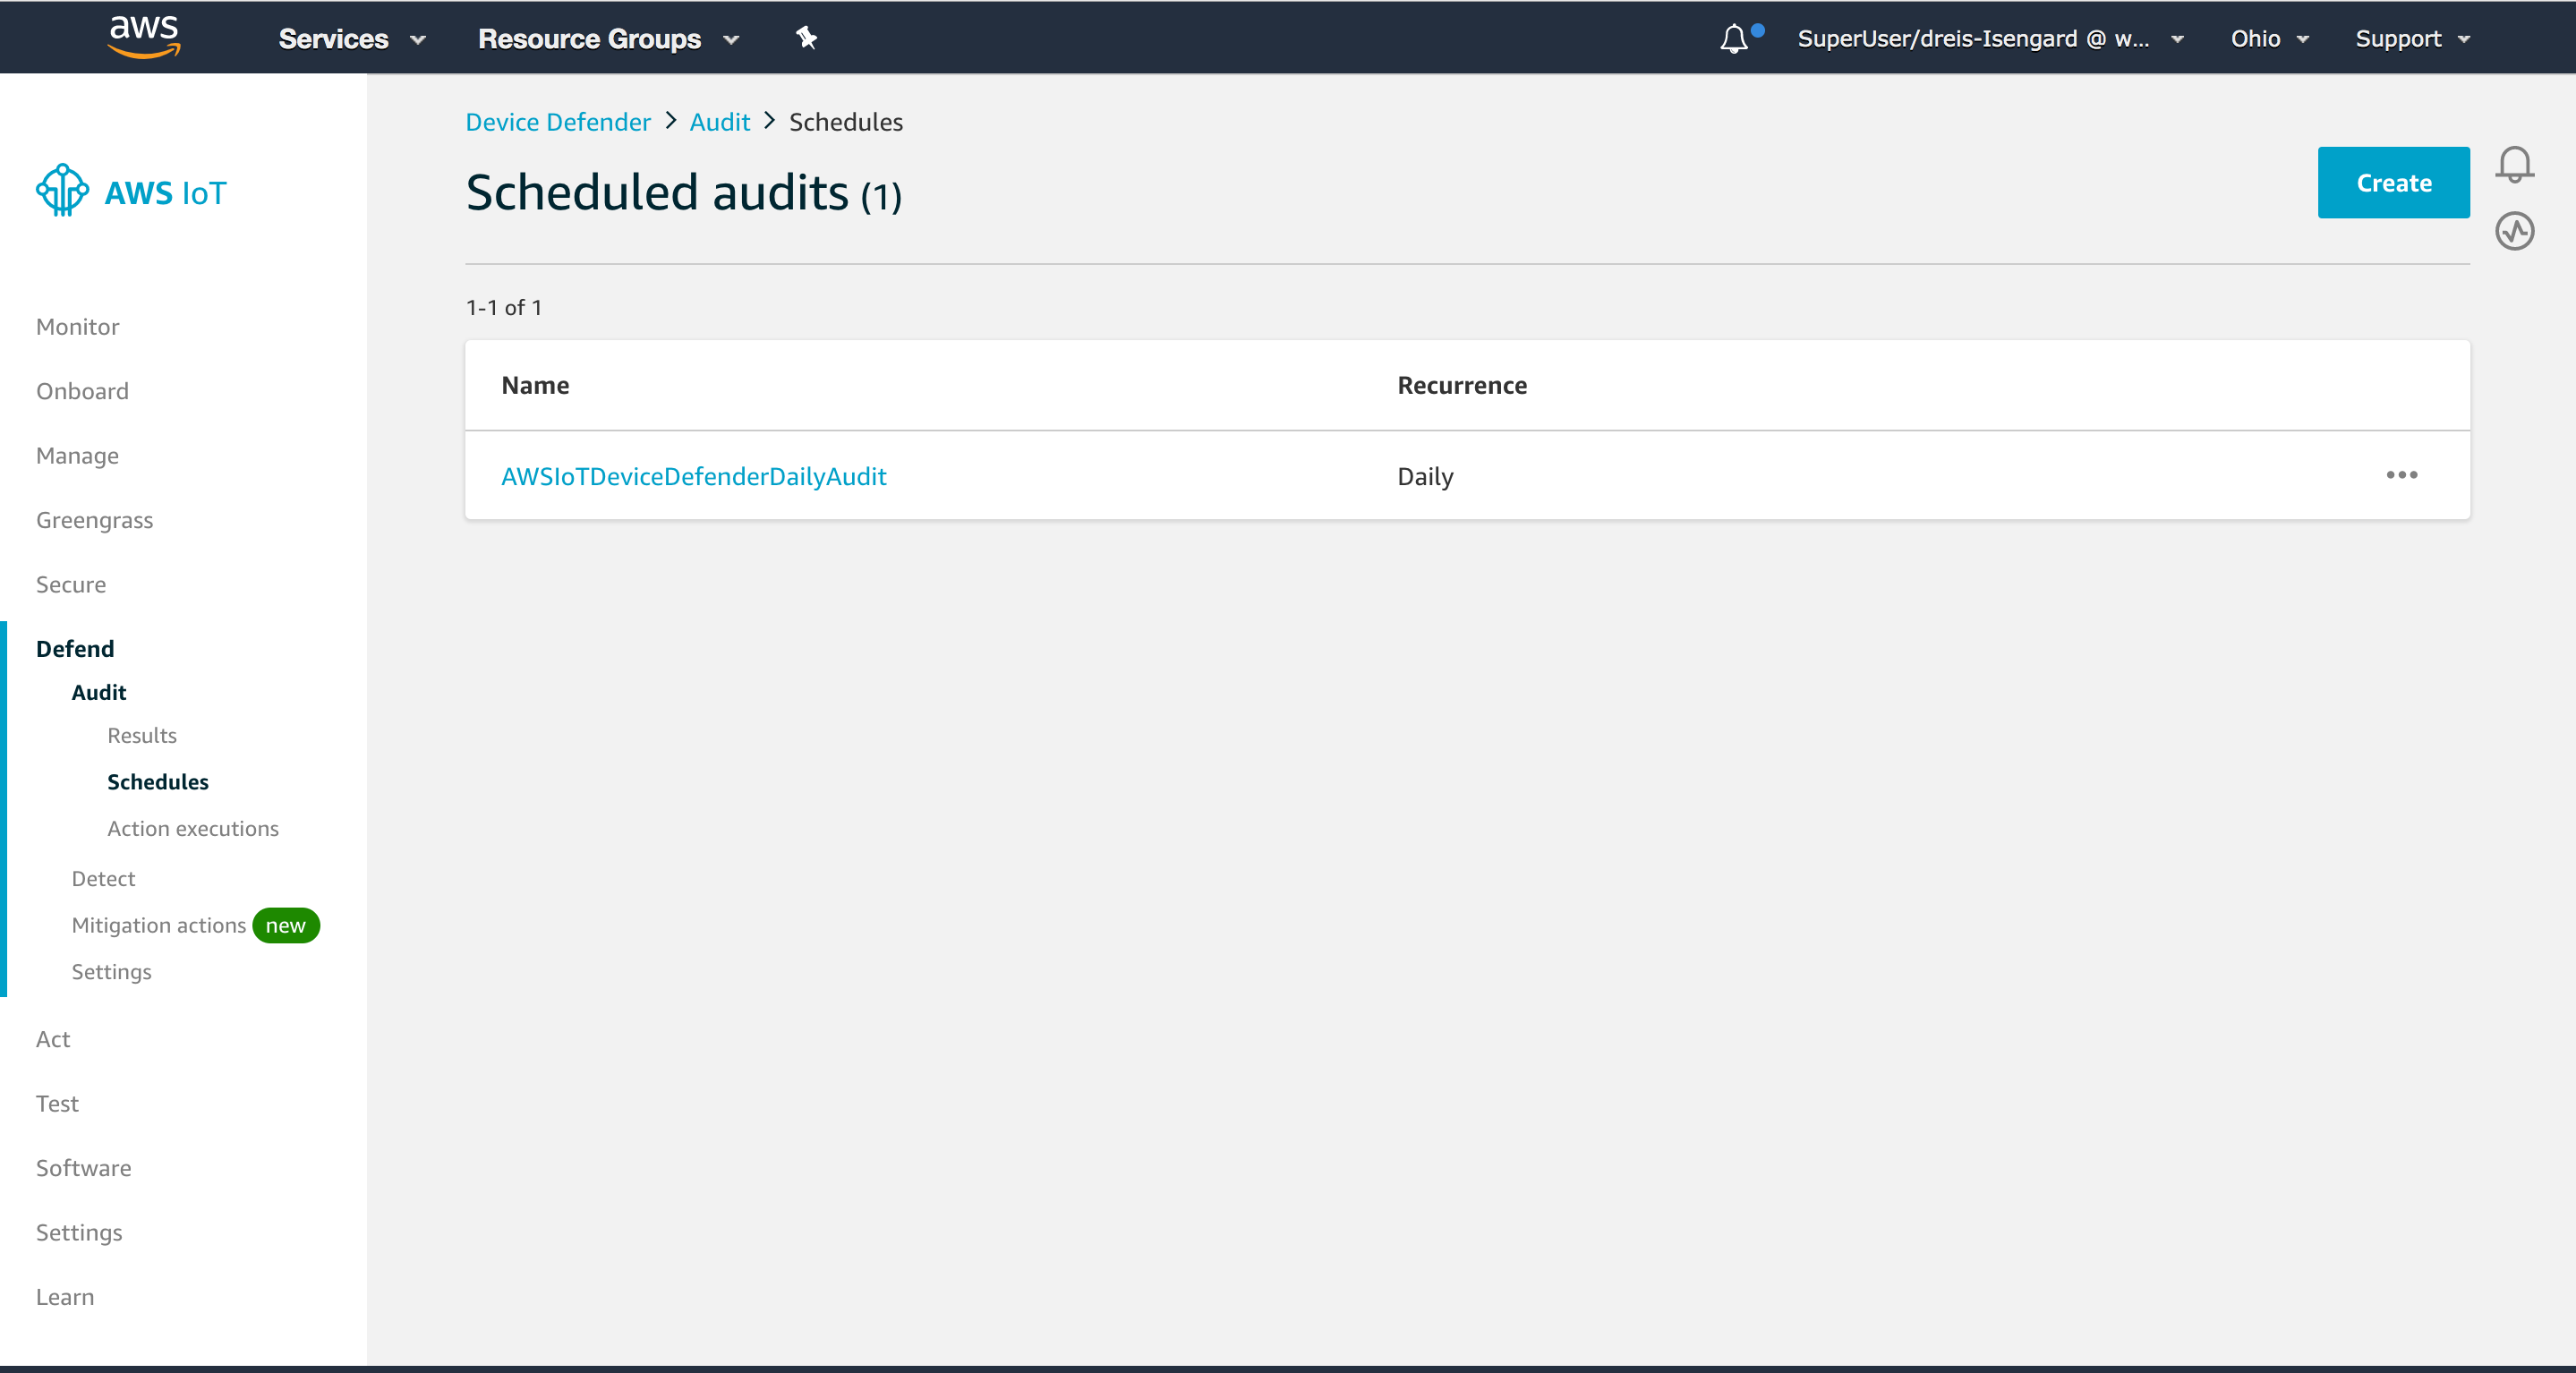The width and height of the screenshot is (2576, 1373).
Task: Select Onboard in the sidebar
Action: (x=82, y=391)
